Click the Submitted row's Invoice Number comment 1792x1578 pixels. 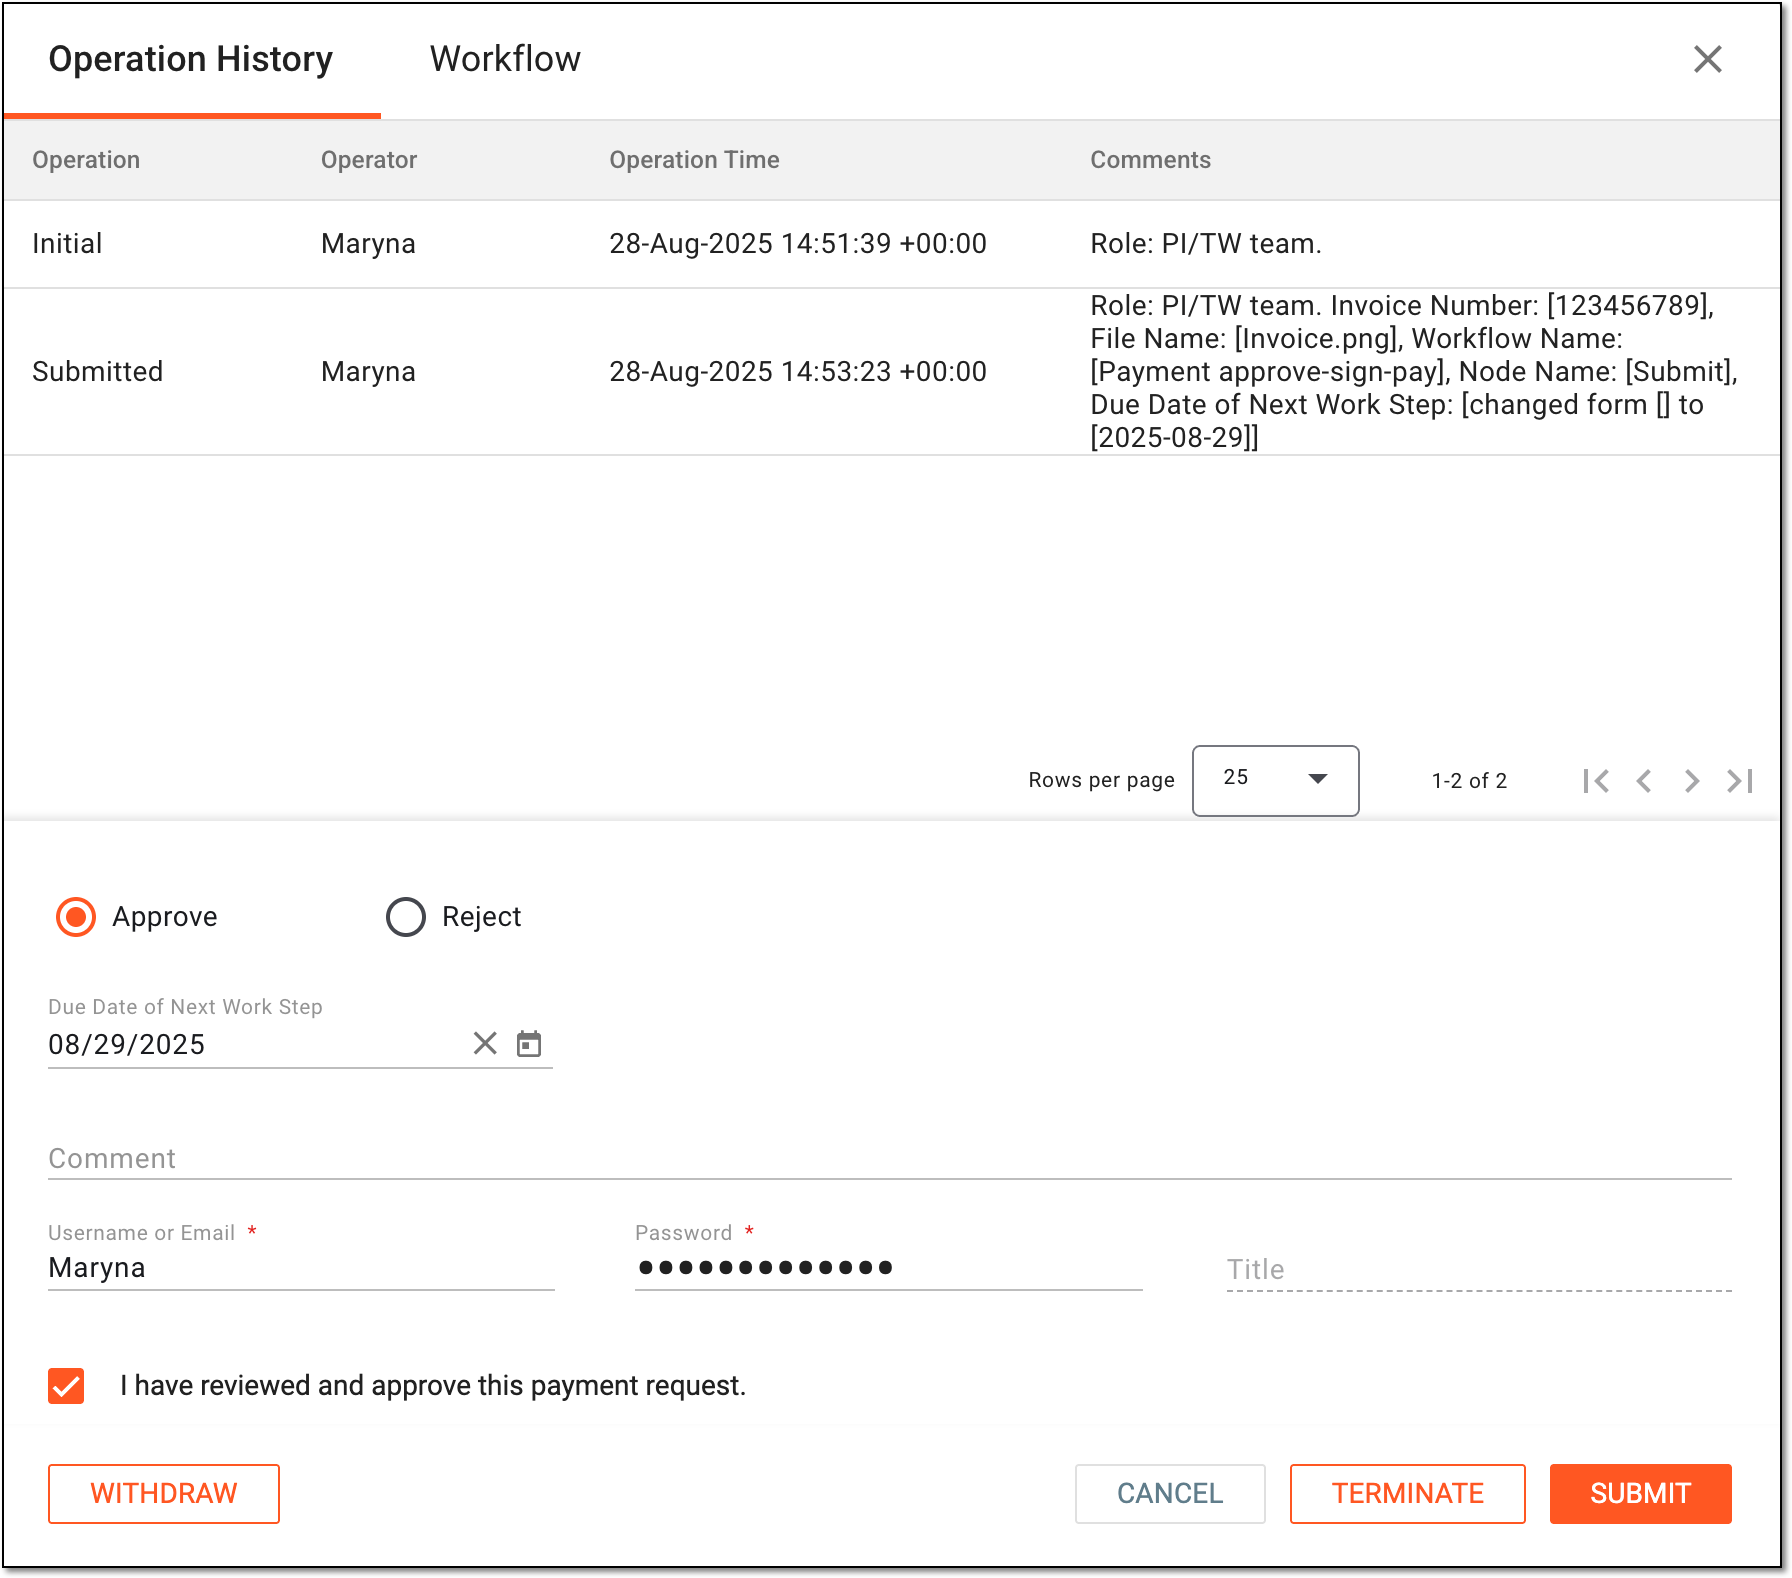pos(1414,371)
